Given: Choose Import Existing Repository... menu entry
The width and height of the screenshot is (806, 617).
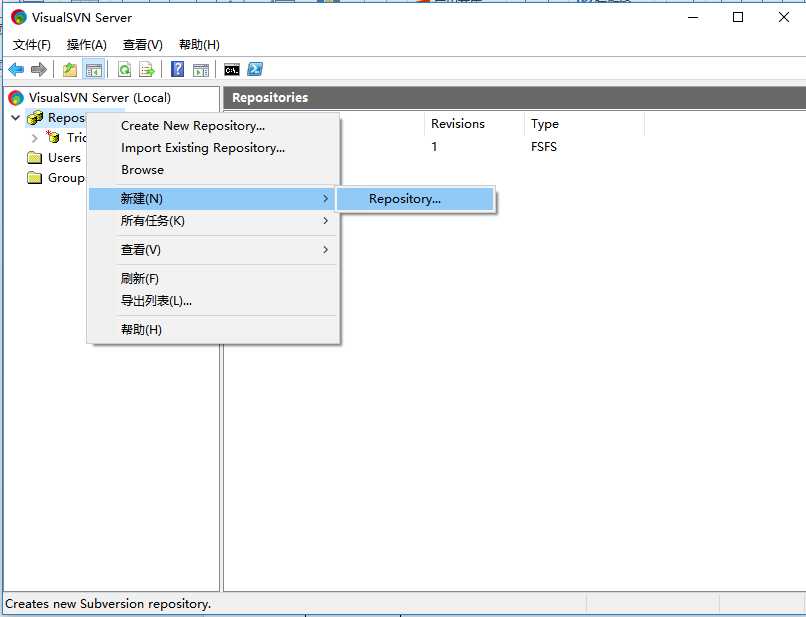Looking at the screenshot, I should [213, 148].
